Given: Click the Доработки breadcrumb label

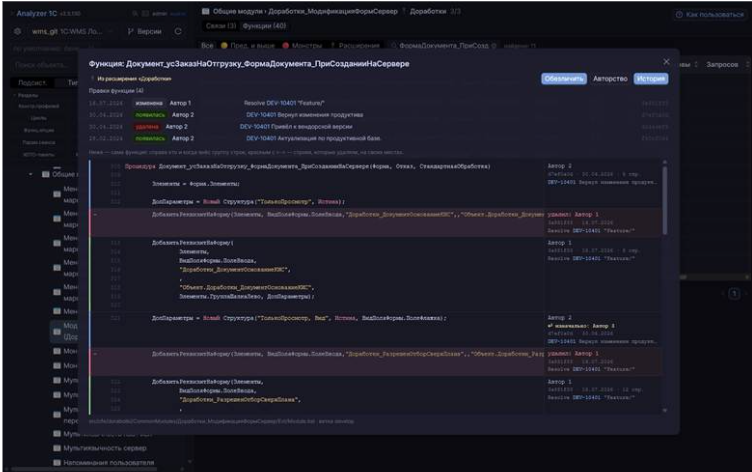Looking at the screenshot, I should [x=428, y=11].
